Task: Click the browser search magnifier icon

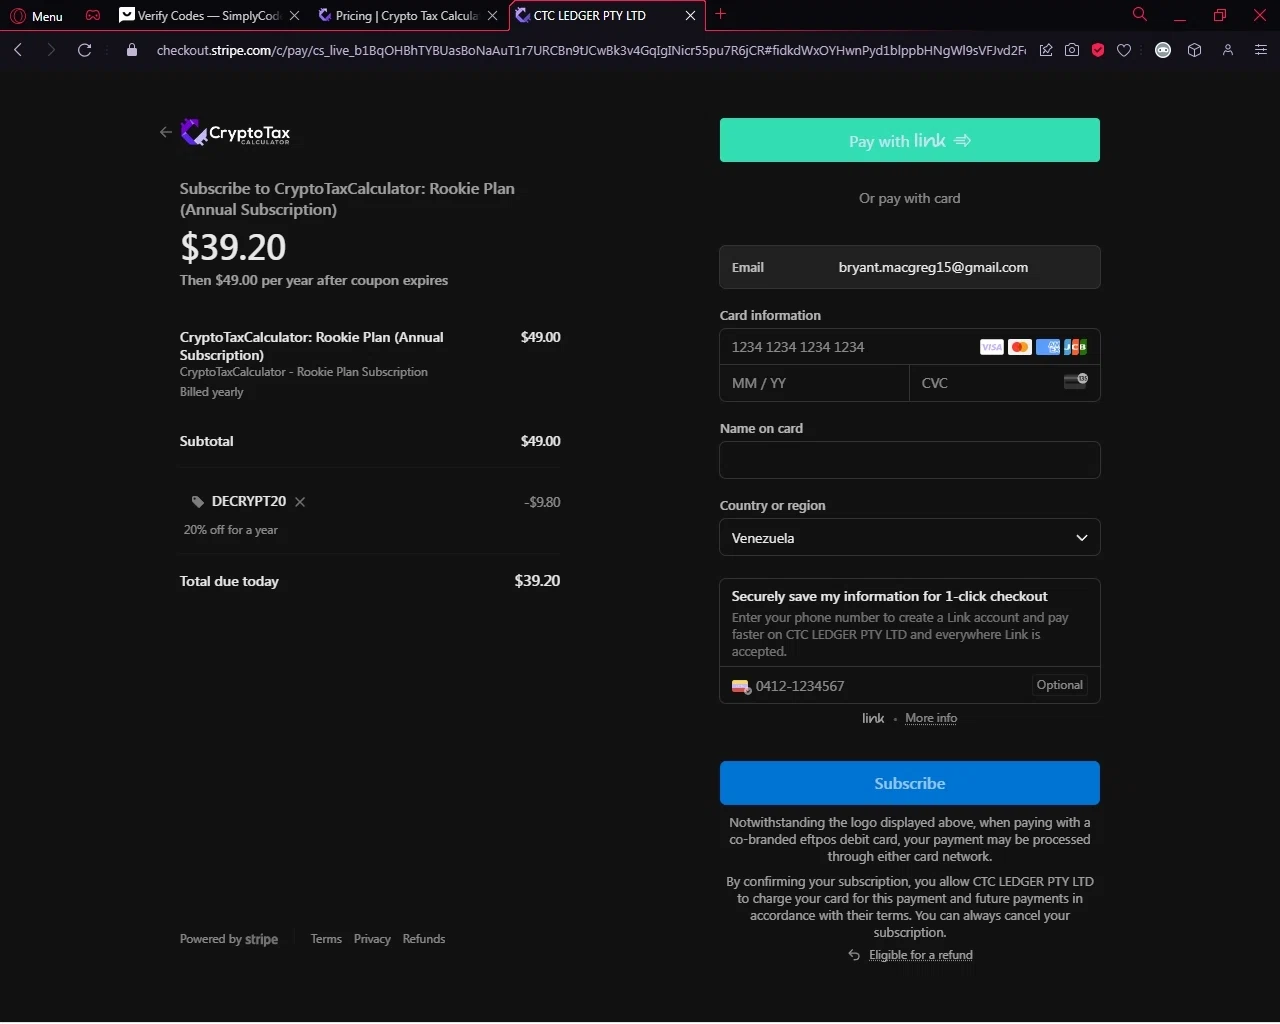Action: click(1139, 14)
